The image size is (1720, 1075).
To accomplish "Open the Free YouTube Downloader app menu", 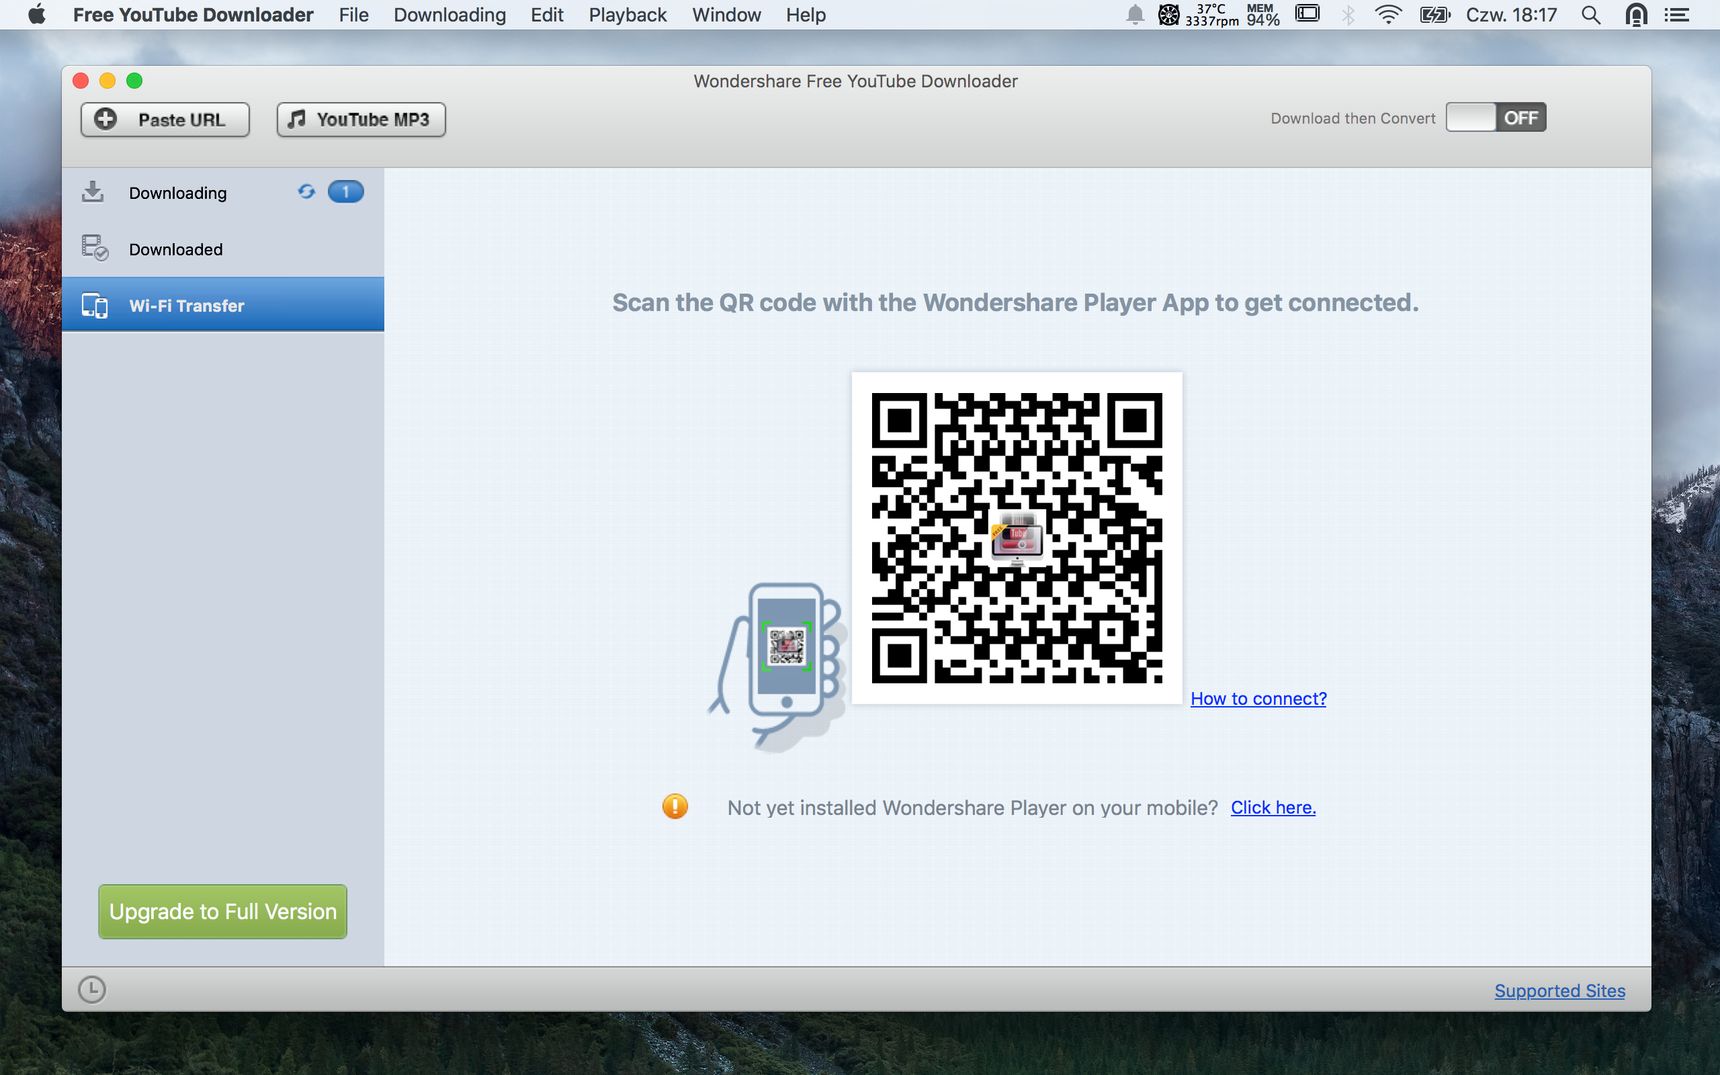I will pos(193,15).
